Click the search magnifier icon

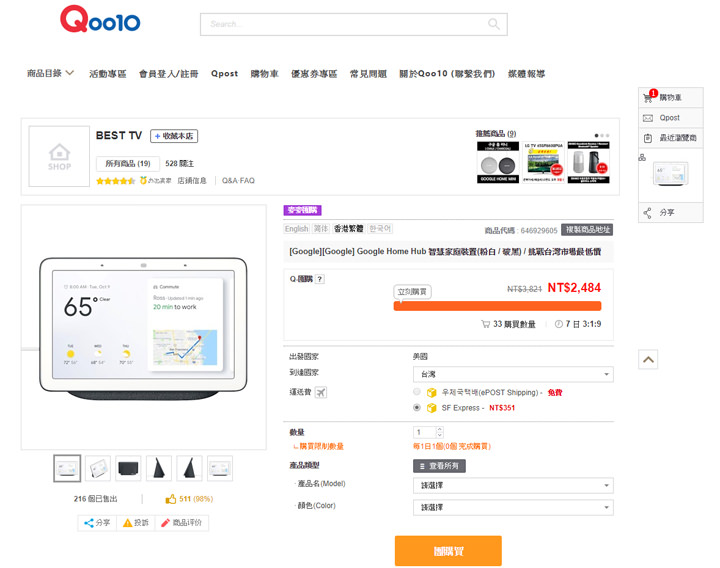point(494,24)
